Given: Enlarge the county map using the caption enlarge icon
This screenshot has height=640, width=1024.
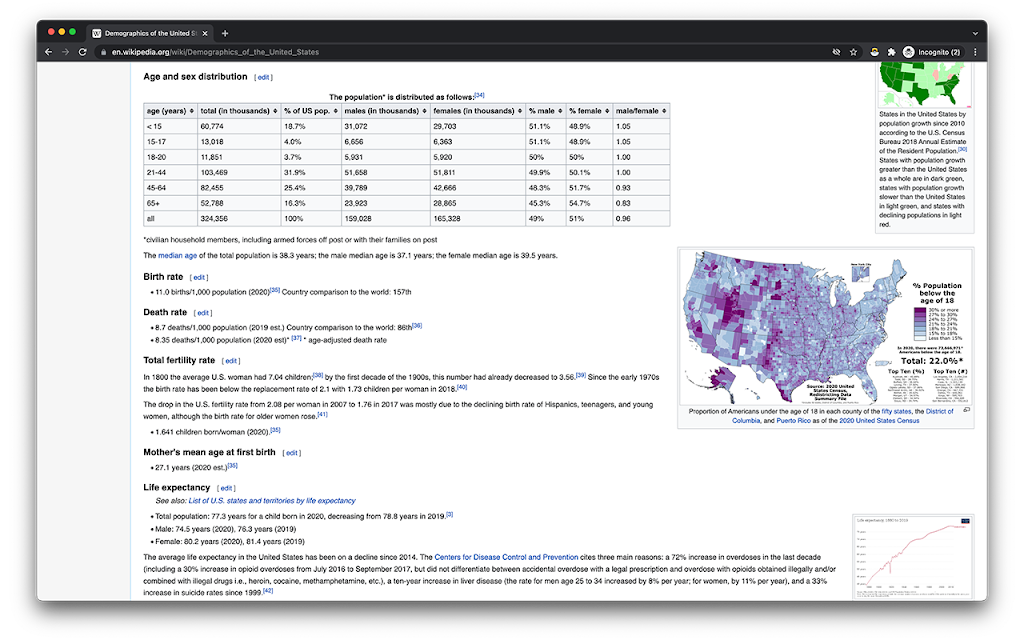Looking at the screenshot, I should (967, 410).
